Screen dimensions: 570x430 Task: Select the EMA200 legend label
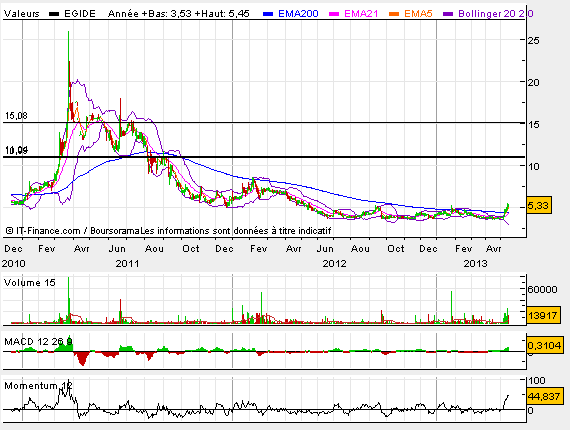point(298,14)
